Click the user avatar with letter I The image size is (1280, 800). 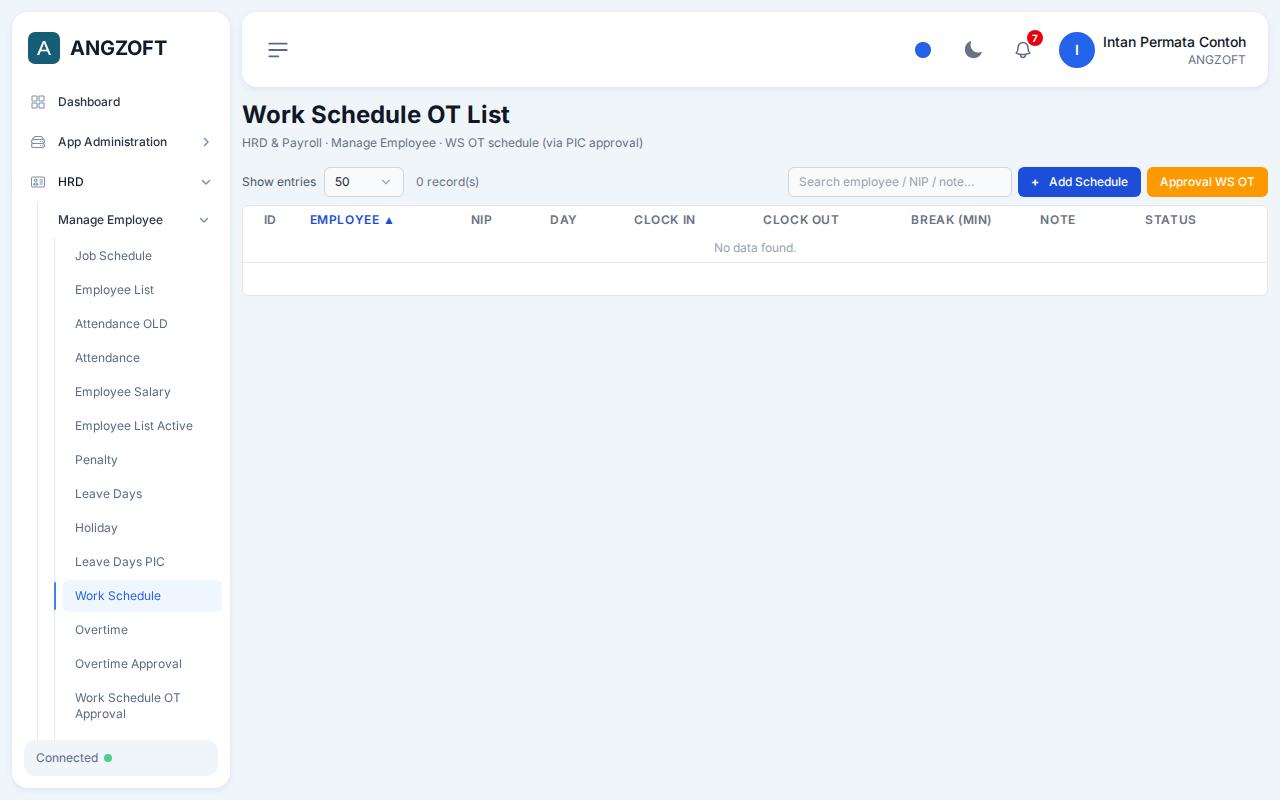(x=1077, y=50)
